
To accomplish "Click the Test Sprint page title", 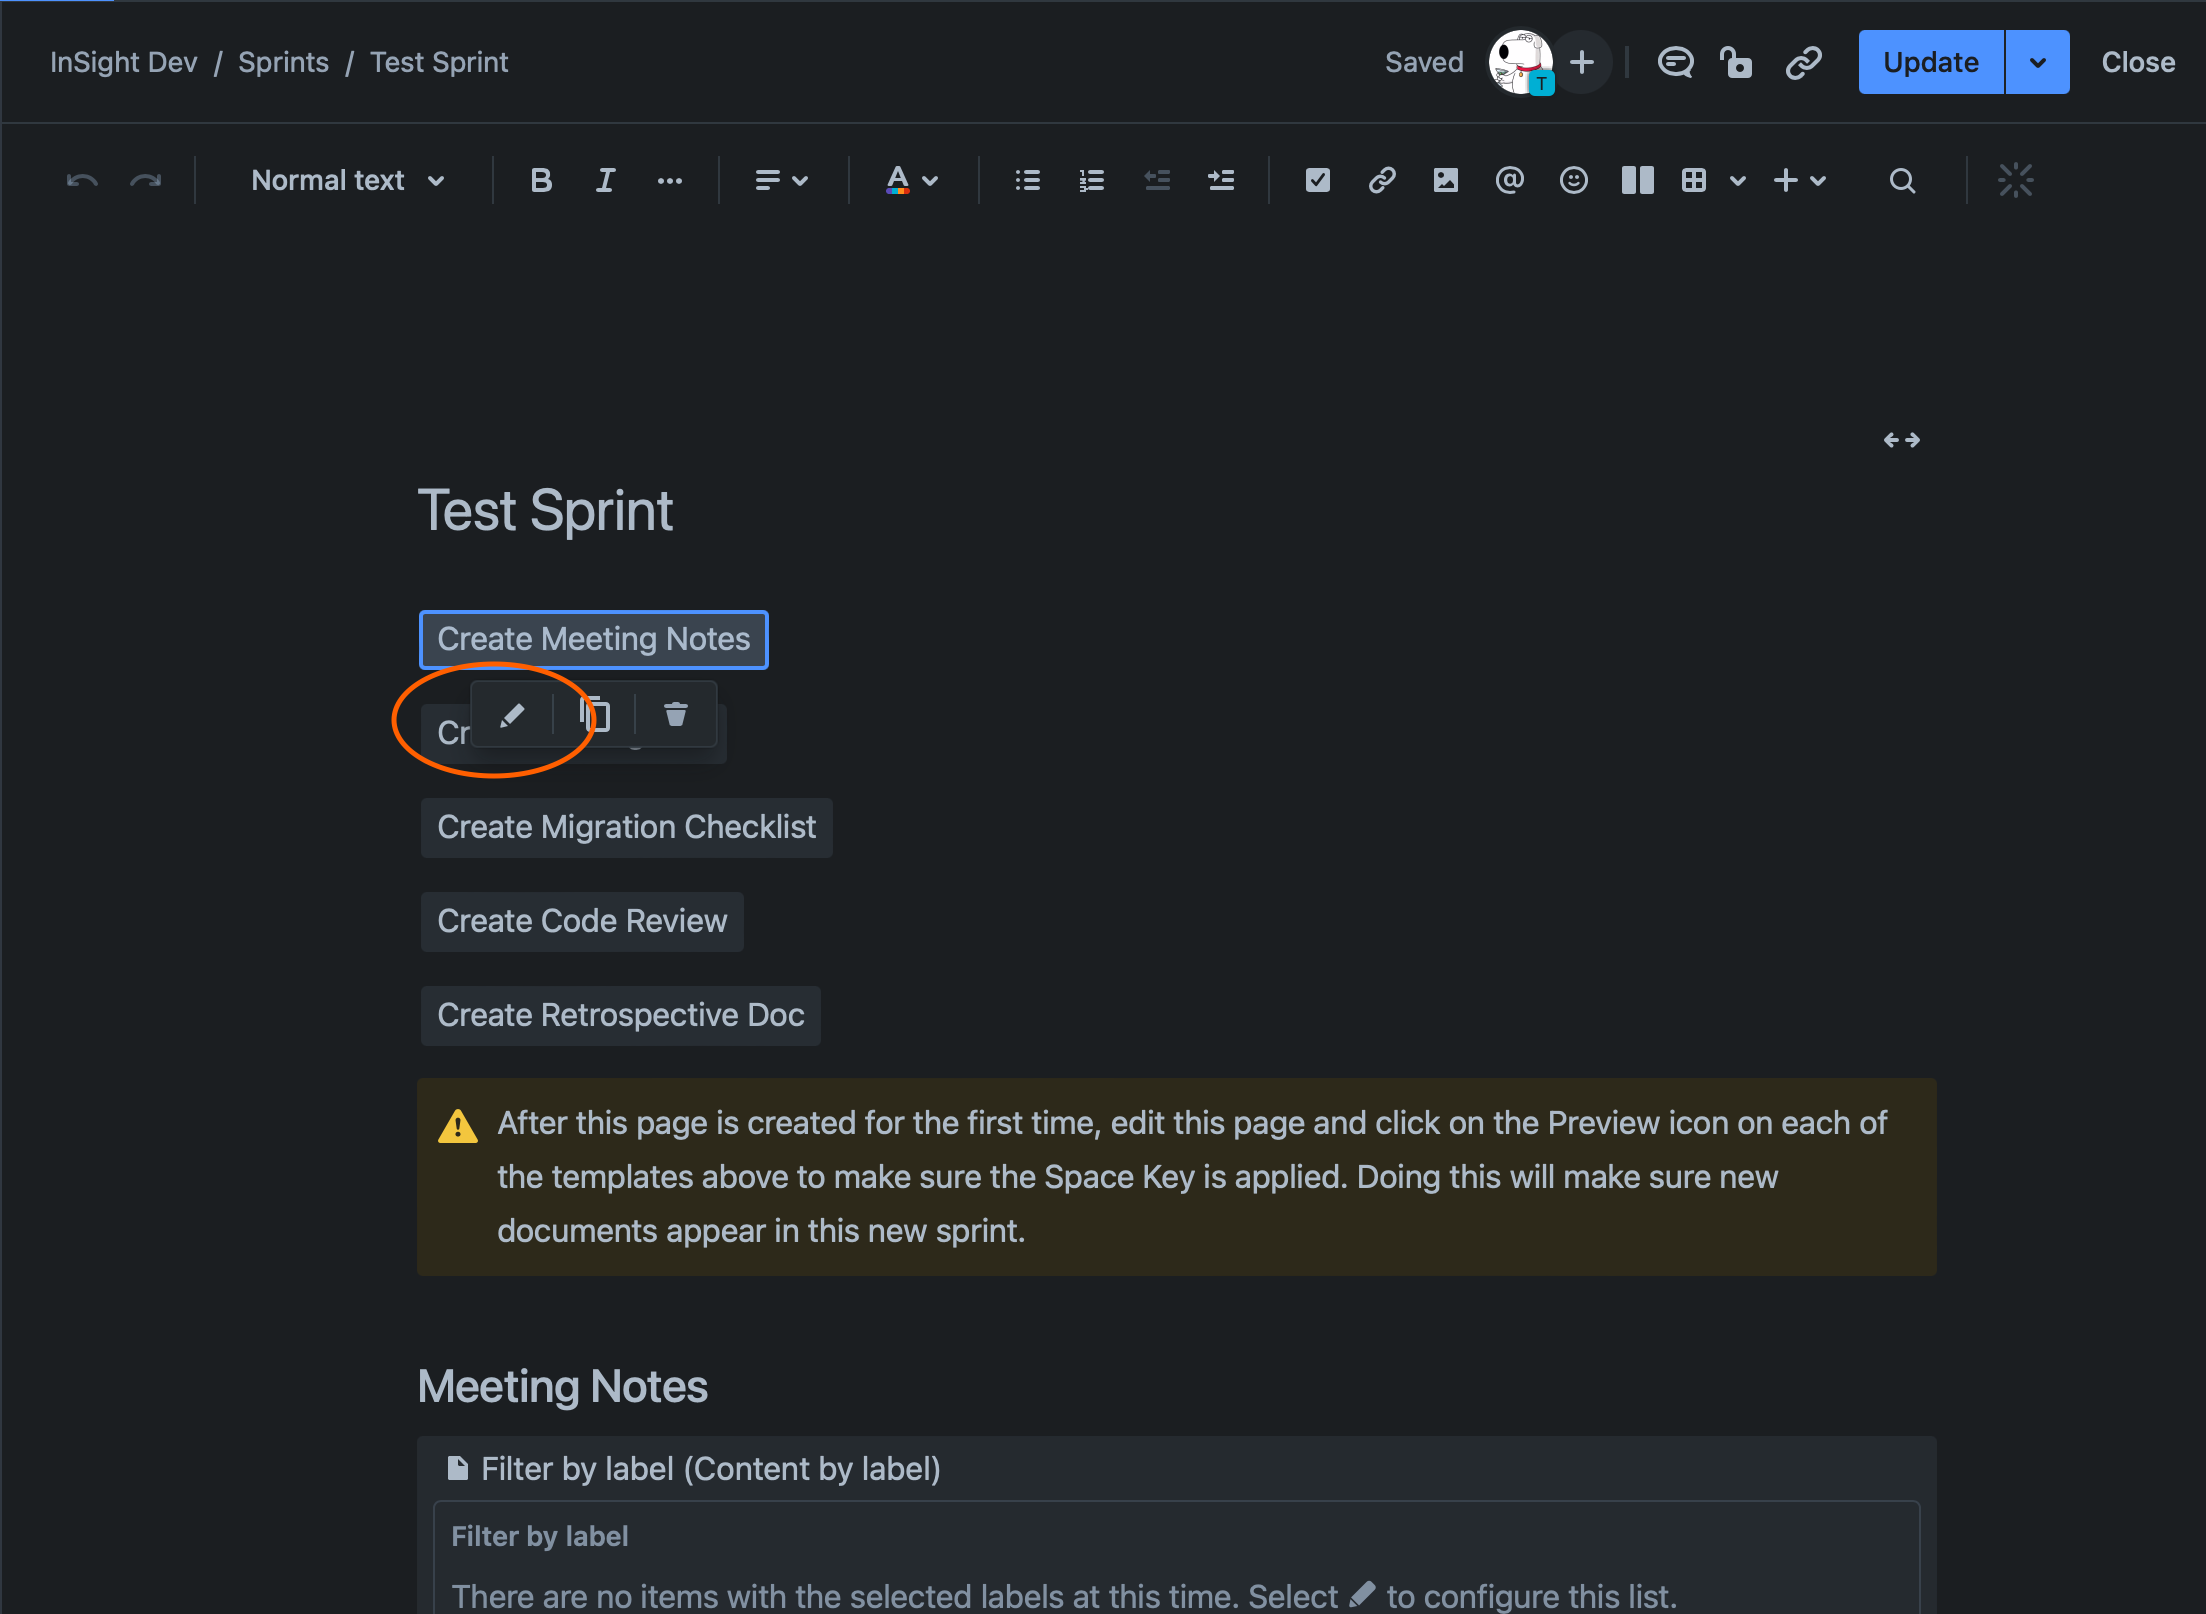I will [545, 511].
